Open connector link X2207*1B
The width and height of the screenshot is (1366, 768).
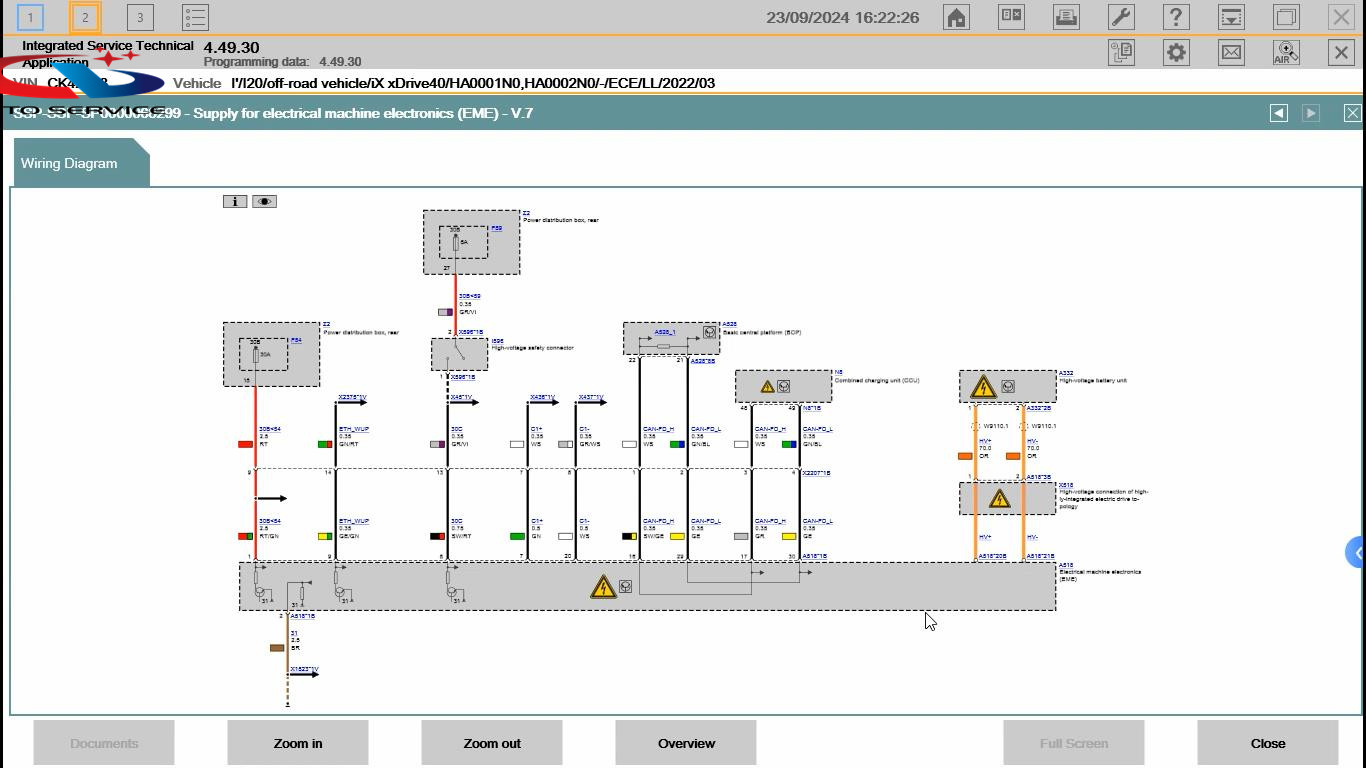coord(816,473)
